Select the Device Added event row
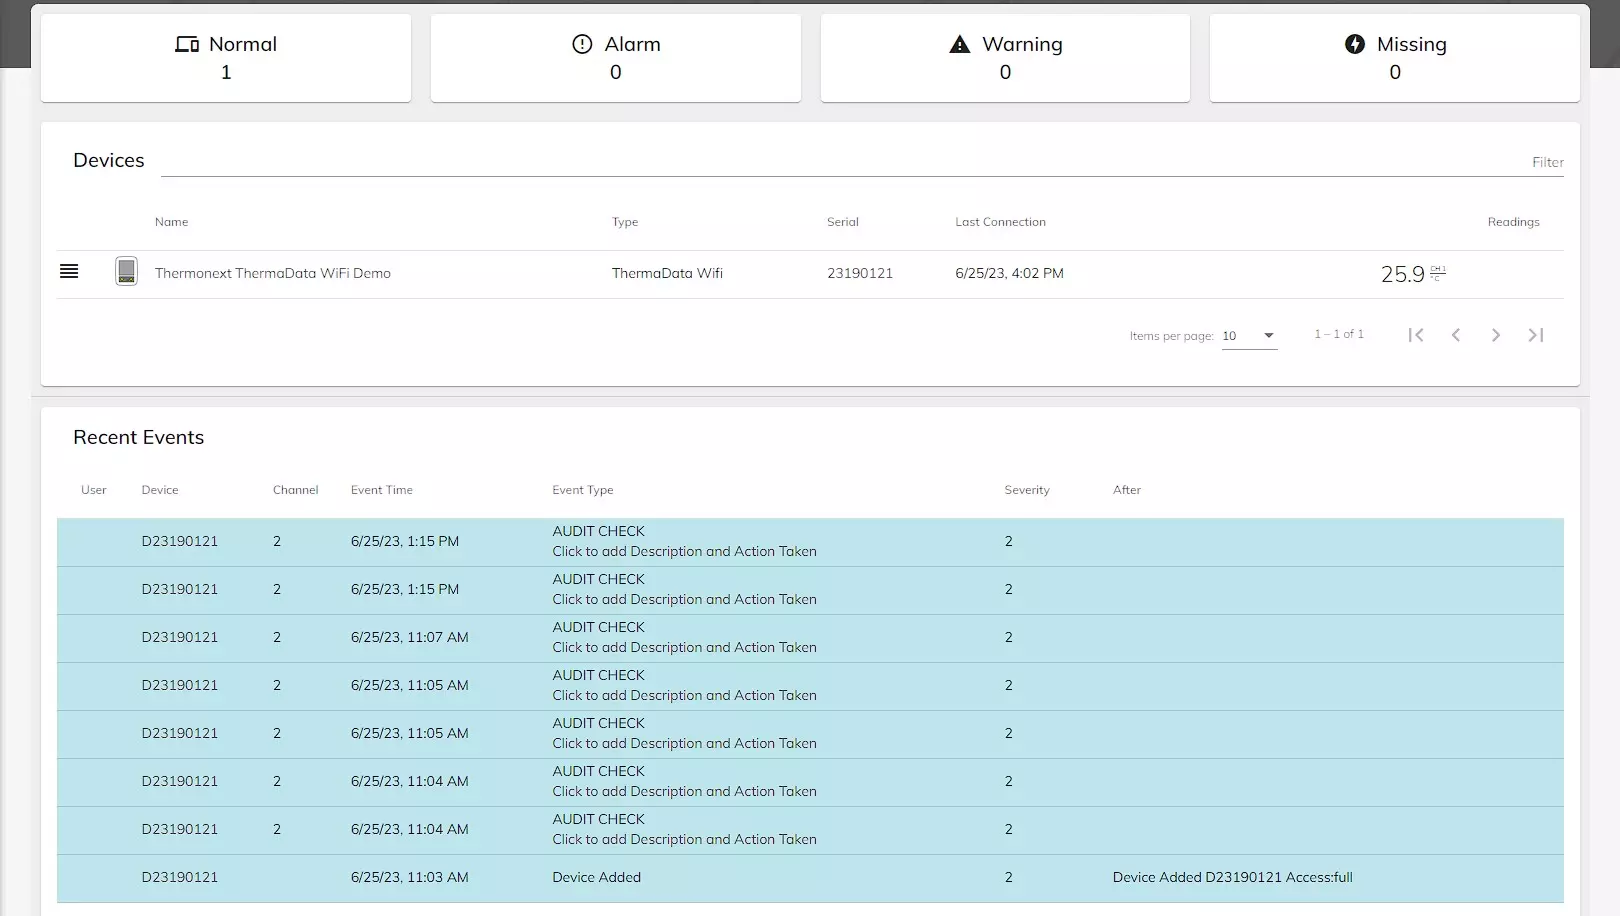This screenshot has width=1620, height=916. click(810, 878)
